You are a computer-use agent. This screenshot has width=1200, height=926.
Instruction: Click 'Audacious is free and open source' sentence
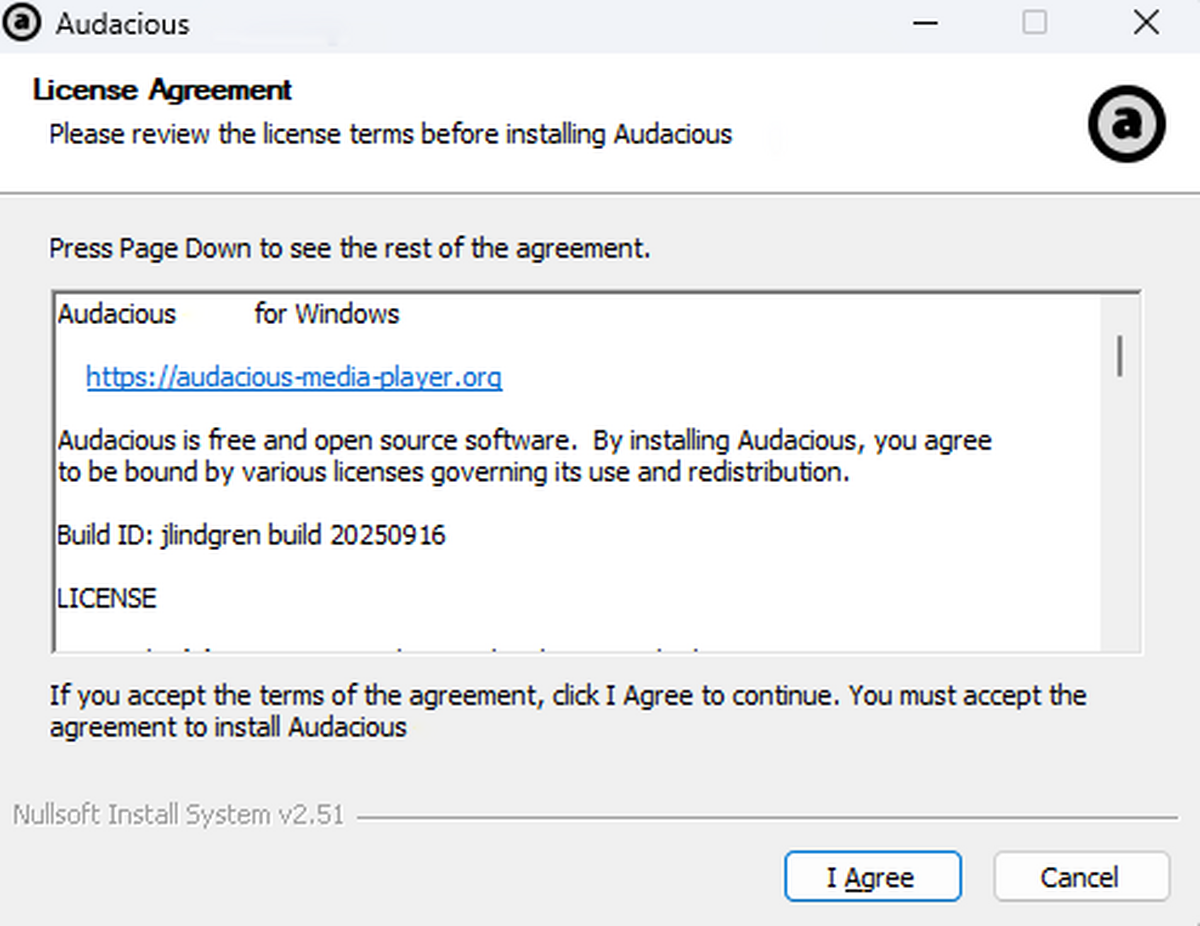pos(524,440)
